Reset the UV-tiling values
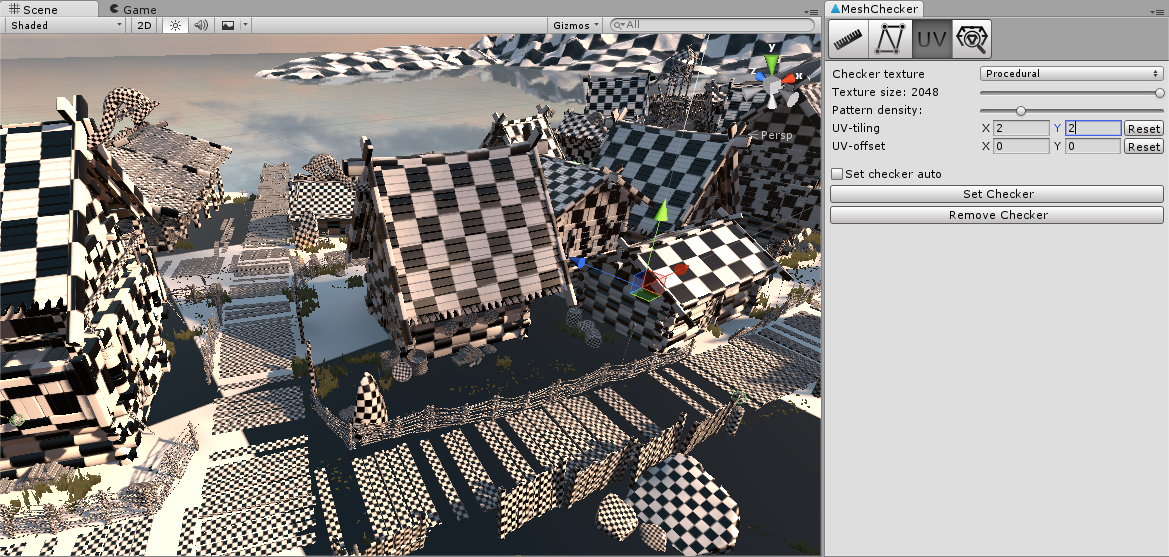Image resolution: width=1169 pixels, height=557 pixels. click(1144, 129)
